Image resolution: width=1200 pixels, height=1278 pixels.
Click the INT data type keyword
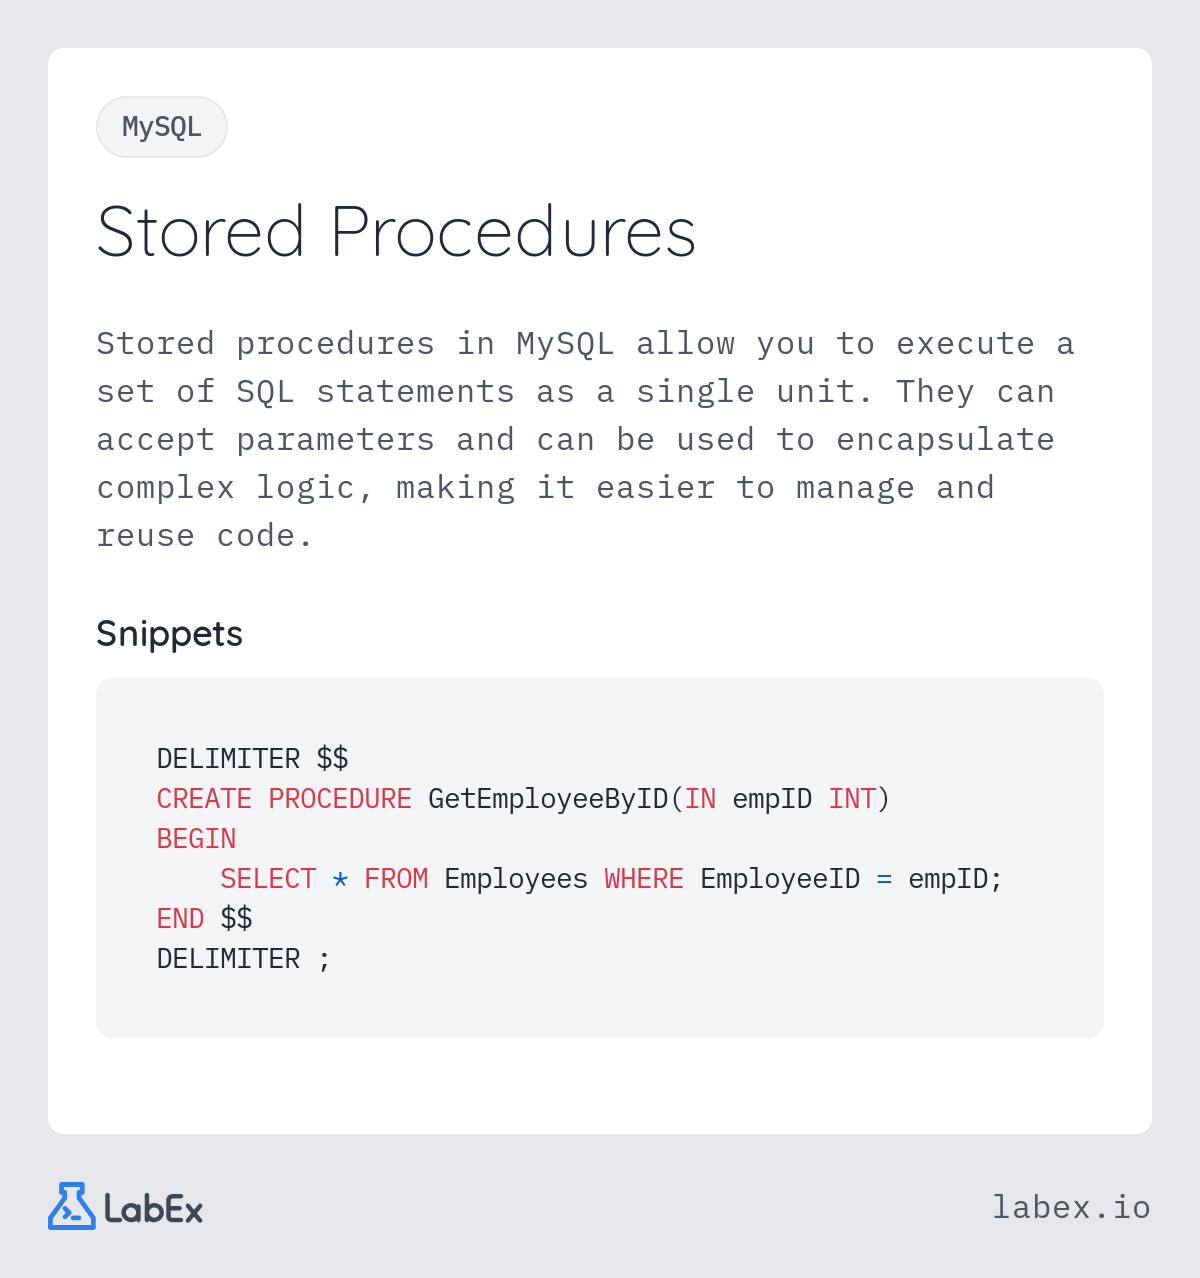pyautogui.click(x=852, y=799)
